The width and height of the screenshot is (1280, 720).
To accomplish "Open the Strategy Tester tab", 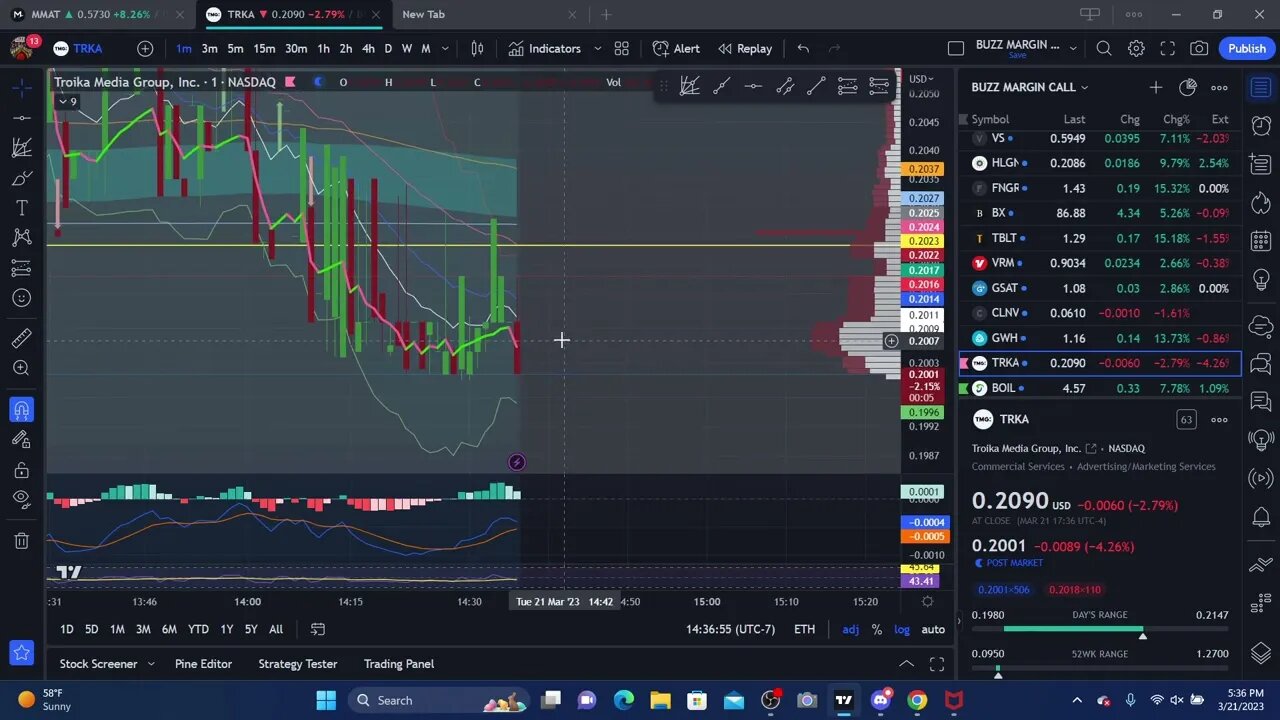I will pos(297,664).
